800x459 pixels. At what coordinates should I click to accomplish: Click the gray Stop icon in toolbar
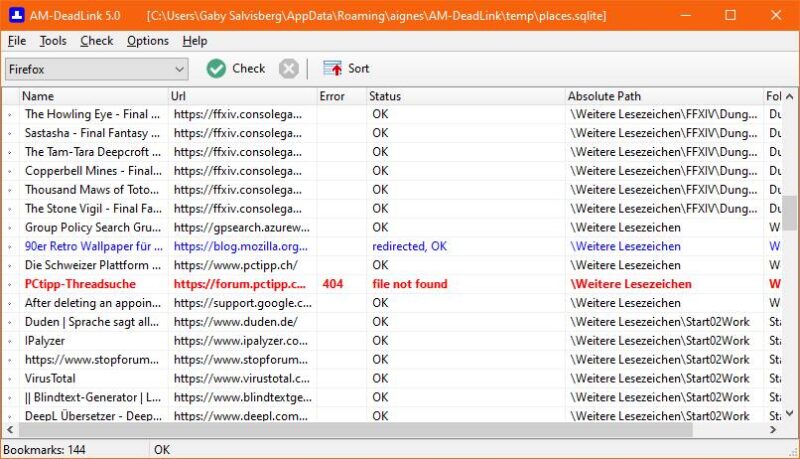pos(288,68)
